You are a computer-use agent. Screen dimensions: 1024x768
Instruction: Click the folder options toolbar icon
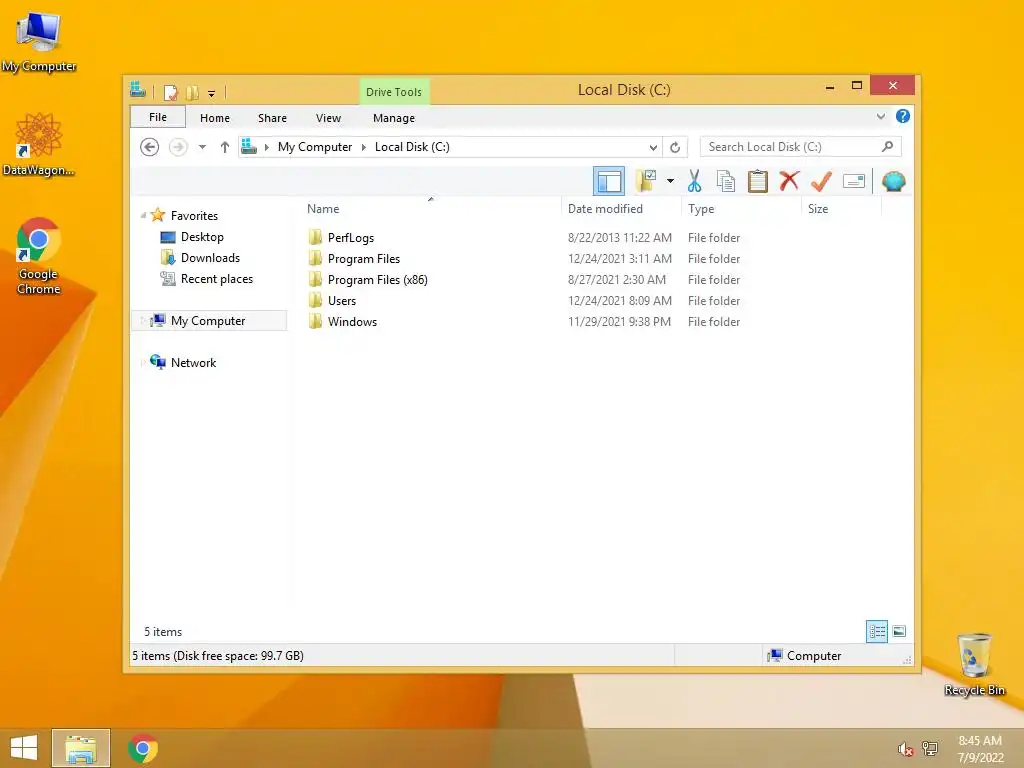tap(646, 181)
